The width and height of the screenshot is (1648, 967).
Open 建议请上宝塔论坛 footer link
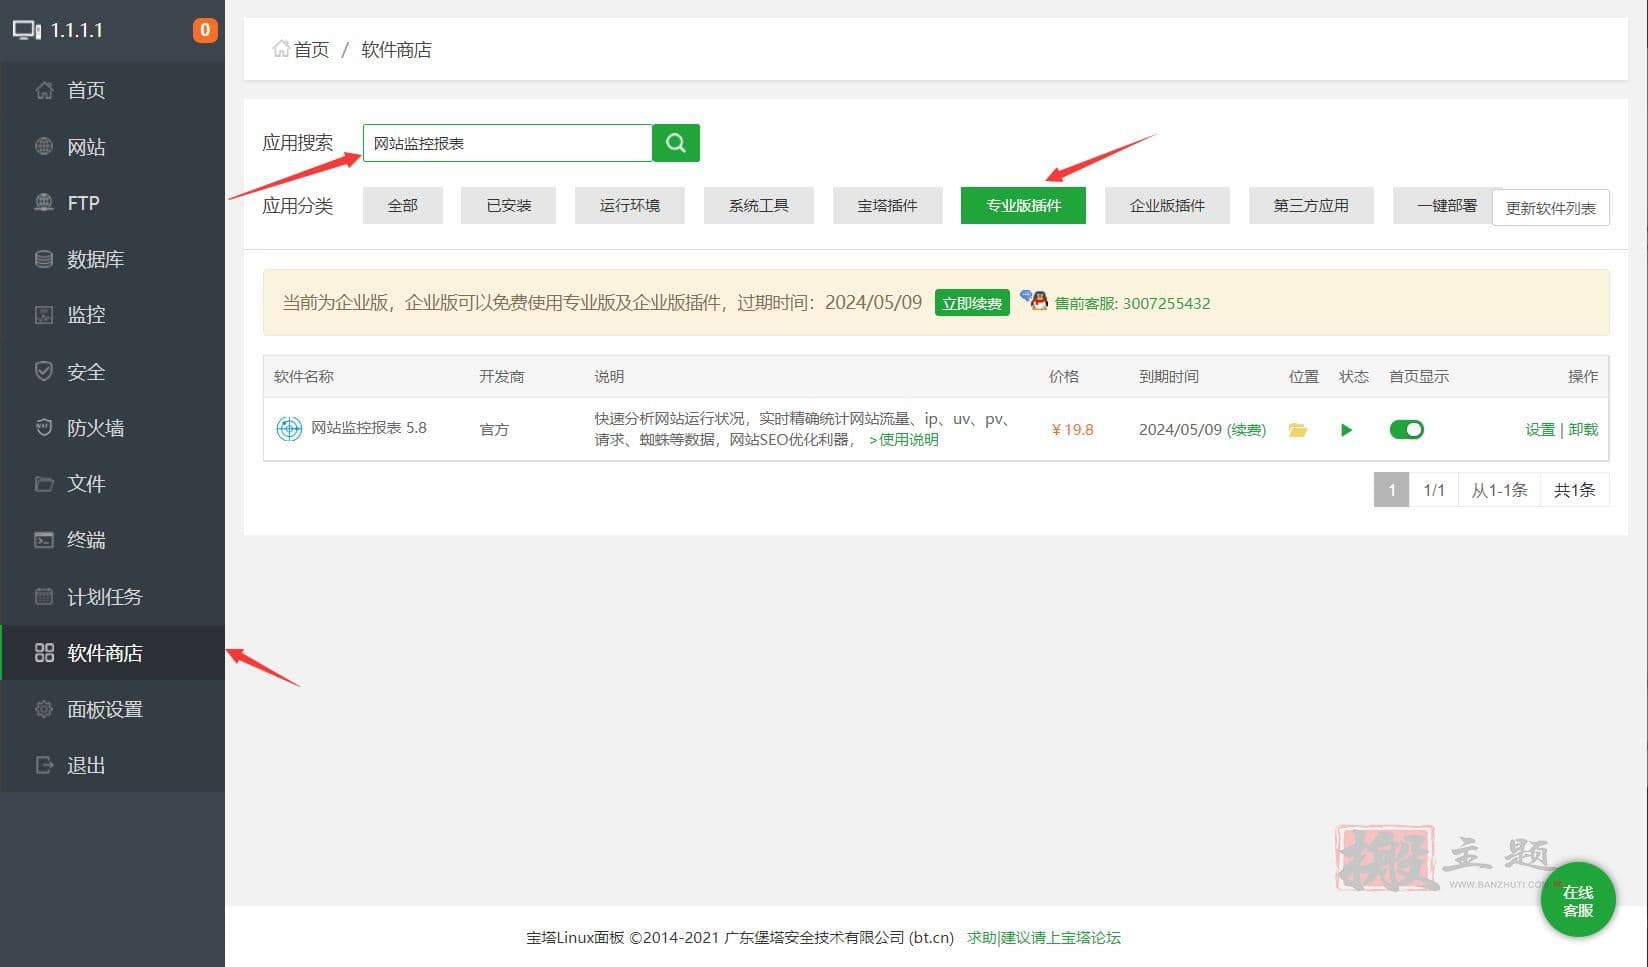click(x=1061, y=938)
